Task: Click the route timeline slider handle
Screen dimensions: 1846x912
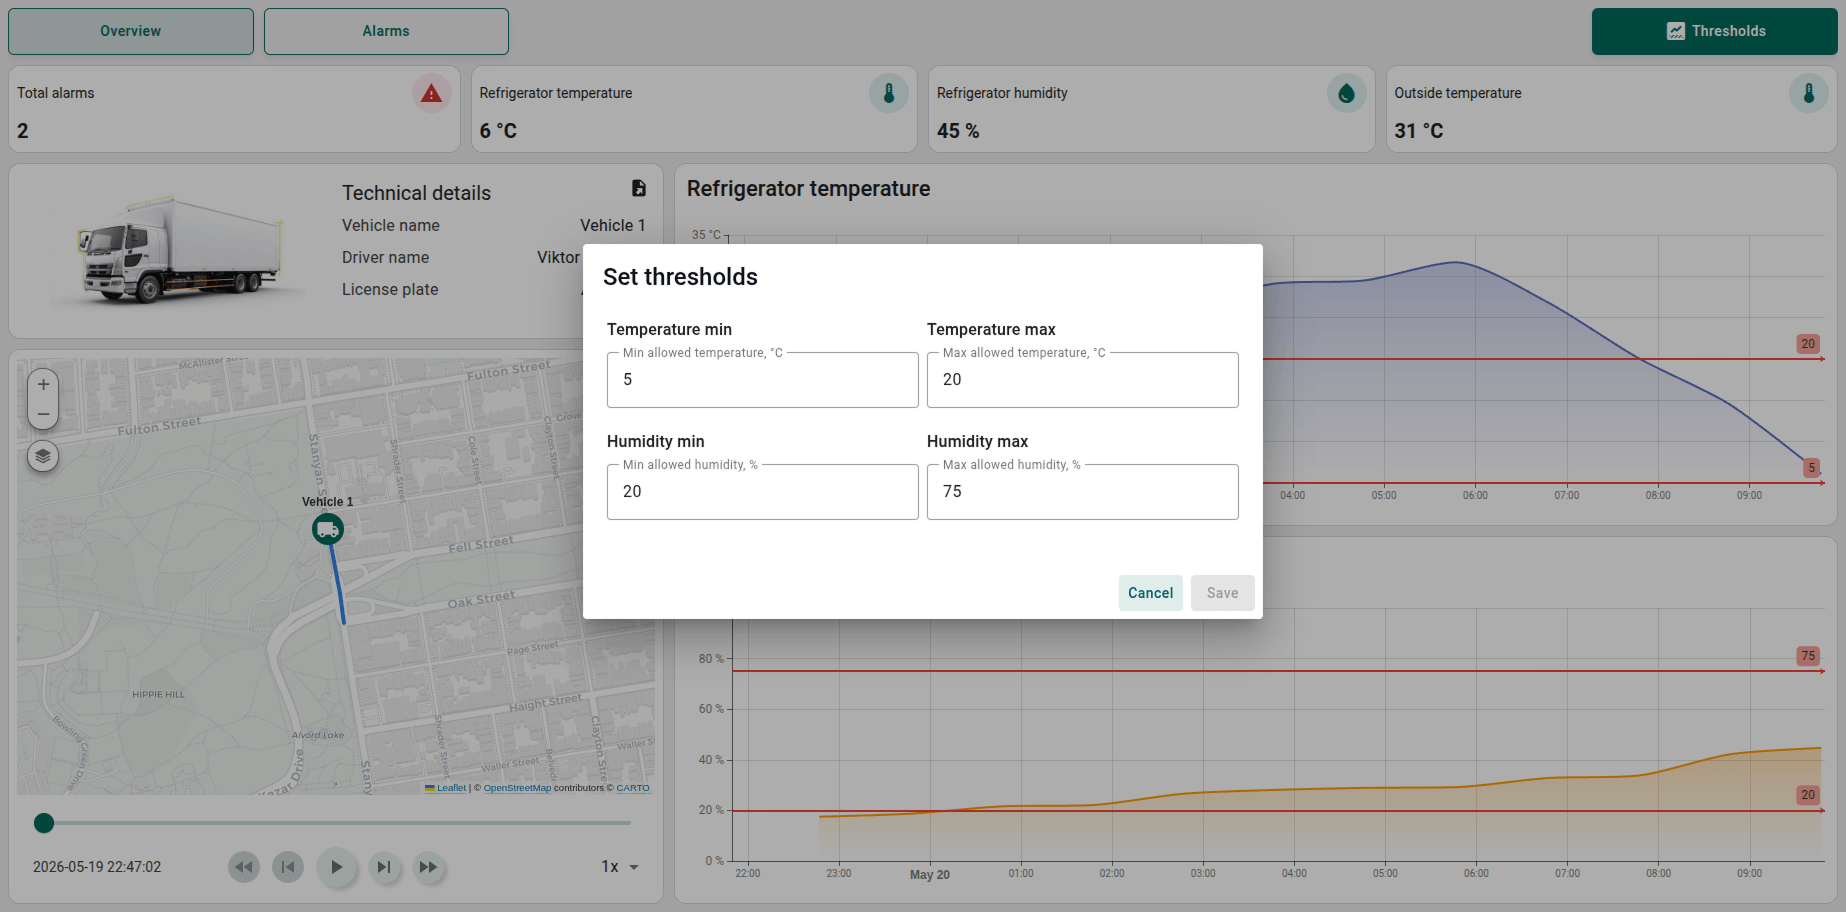Action: (x=44, y=823)
